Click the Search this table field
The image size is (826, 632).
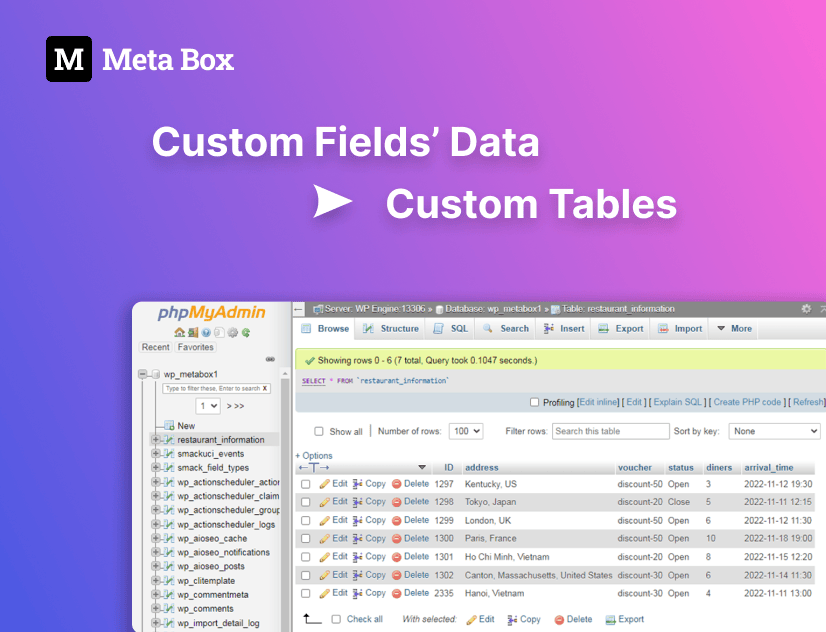pos(608,431)
